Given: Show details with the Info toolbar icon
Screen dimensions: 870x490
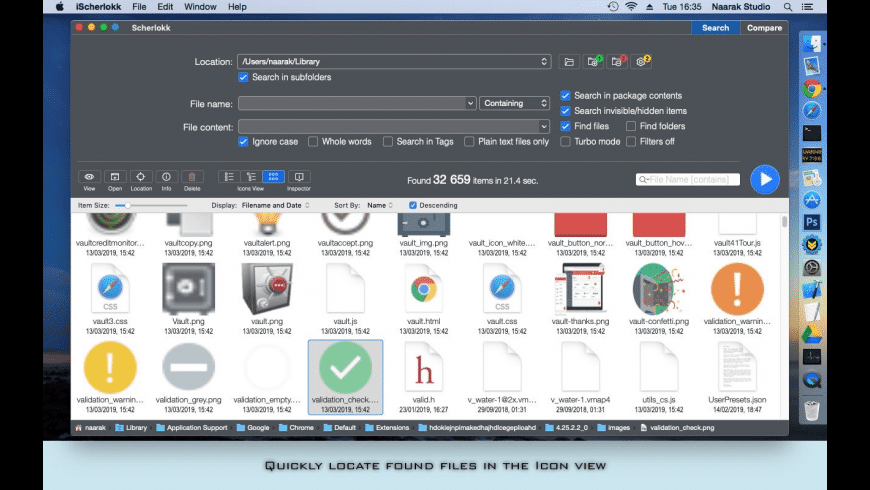Looking at the screenshot, I should (x=166, y=176).
